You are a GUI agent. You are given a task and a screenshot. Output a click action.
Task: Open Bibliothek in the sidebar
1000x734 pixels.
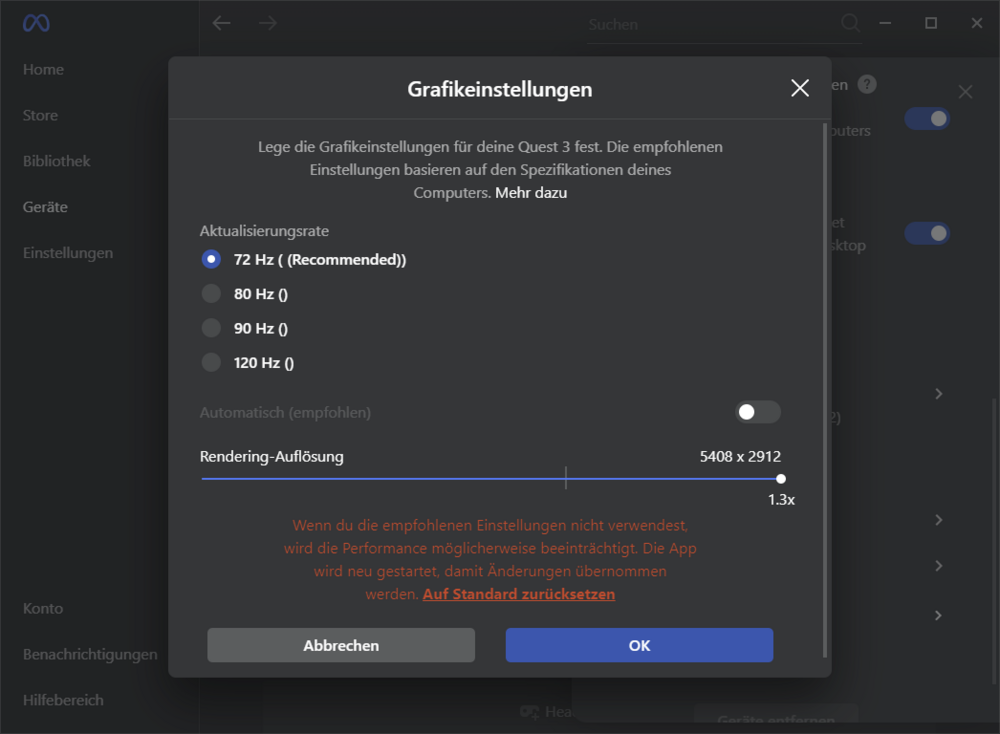tap(57, 161)
